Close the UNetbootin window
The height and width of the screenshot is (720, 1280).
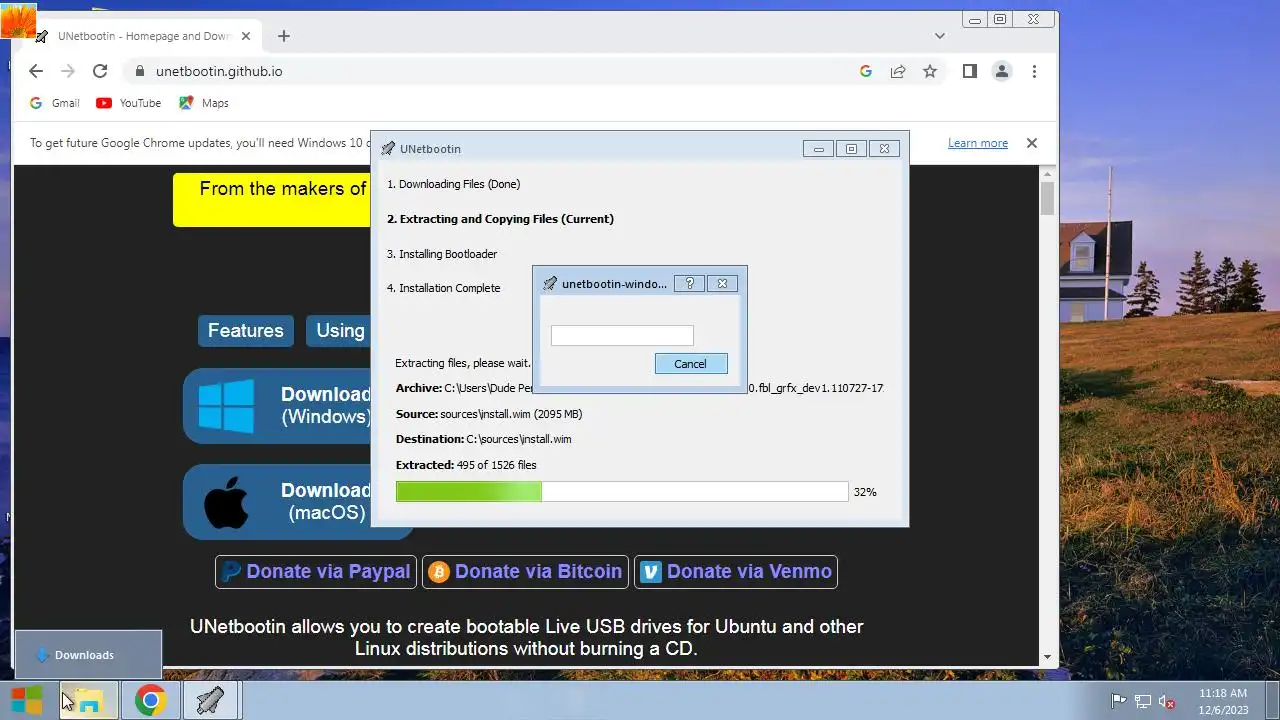click(x=884, y=149)
